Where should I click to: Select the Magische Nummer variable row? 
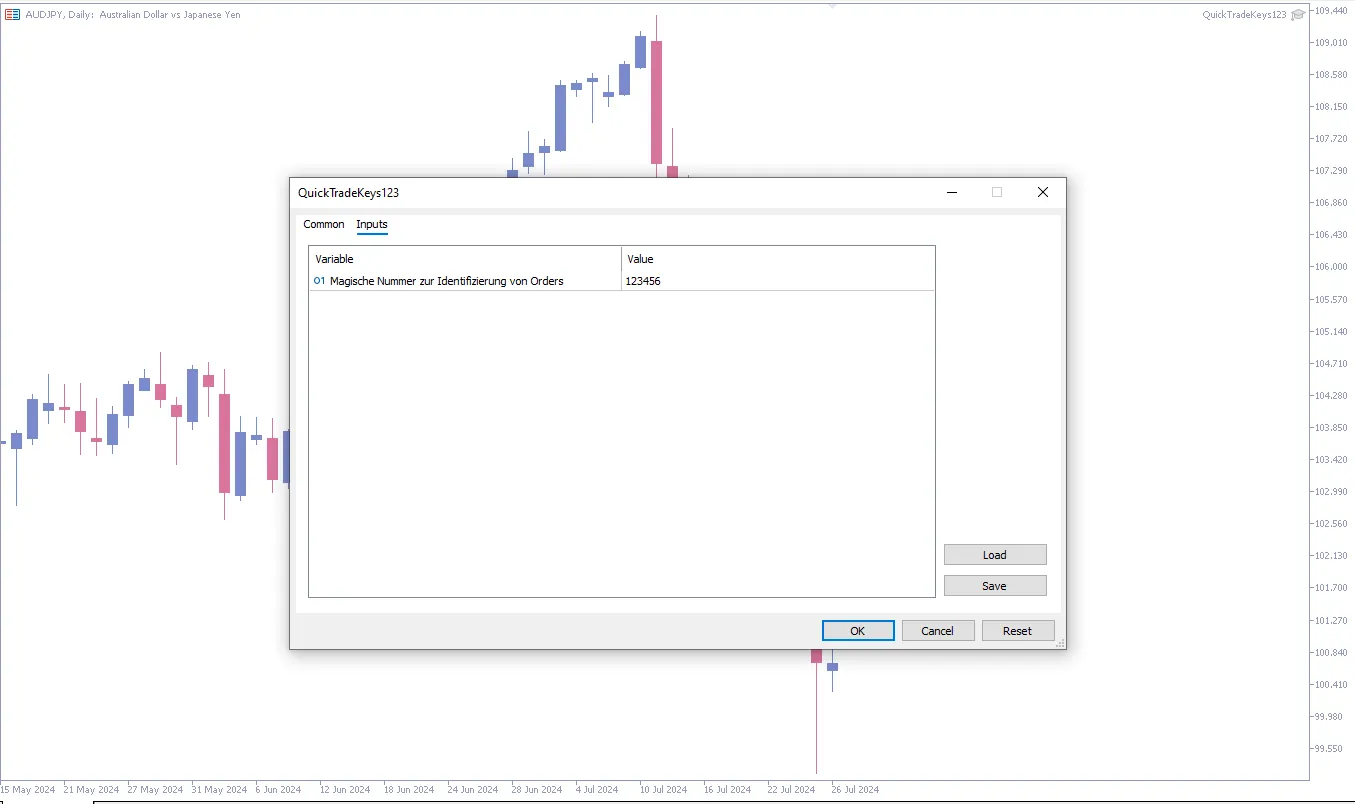click(x=446, y=281)
